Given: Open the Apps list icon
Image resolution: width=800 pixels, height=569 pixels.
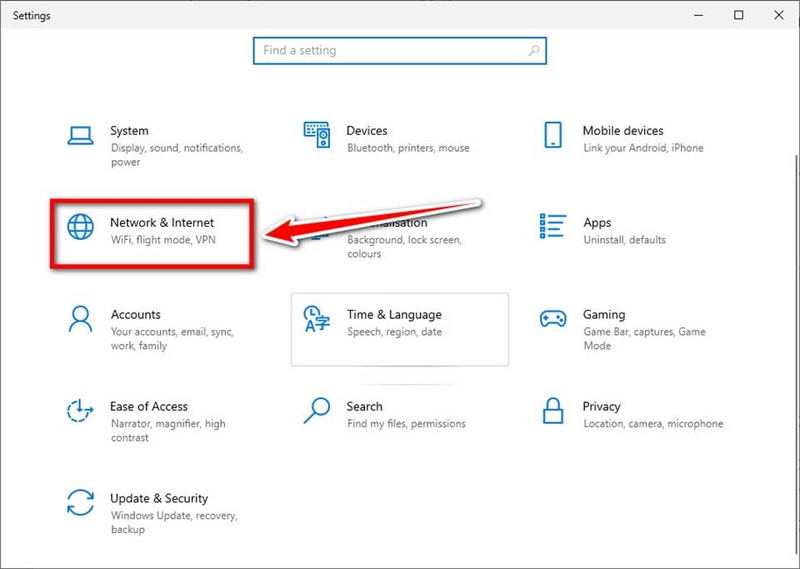Looking at the screenshot, I should (x=553, y=226).
